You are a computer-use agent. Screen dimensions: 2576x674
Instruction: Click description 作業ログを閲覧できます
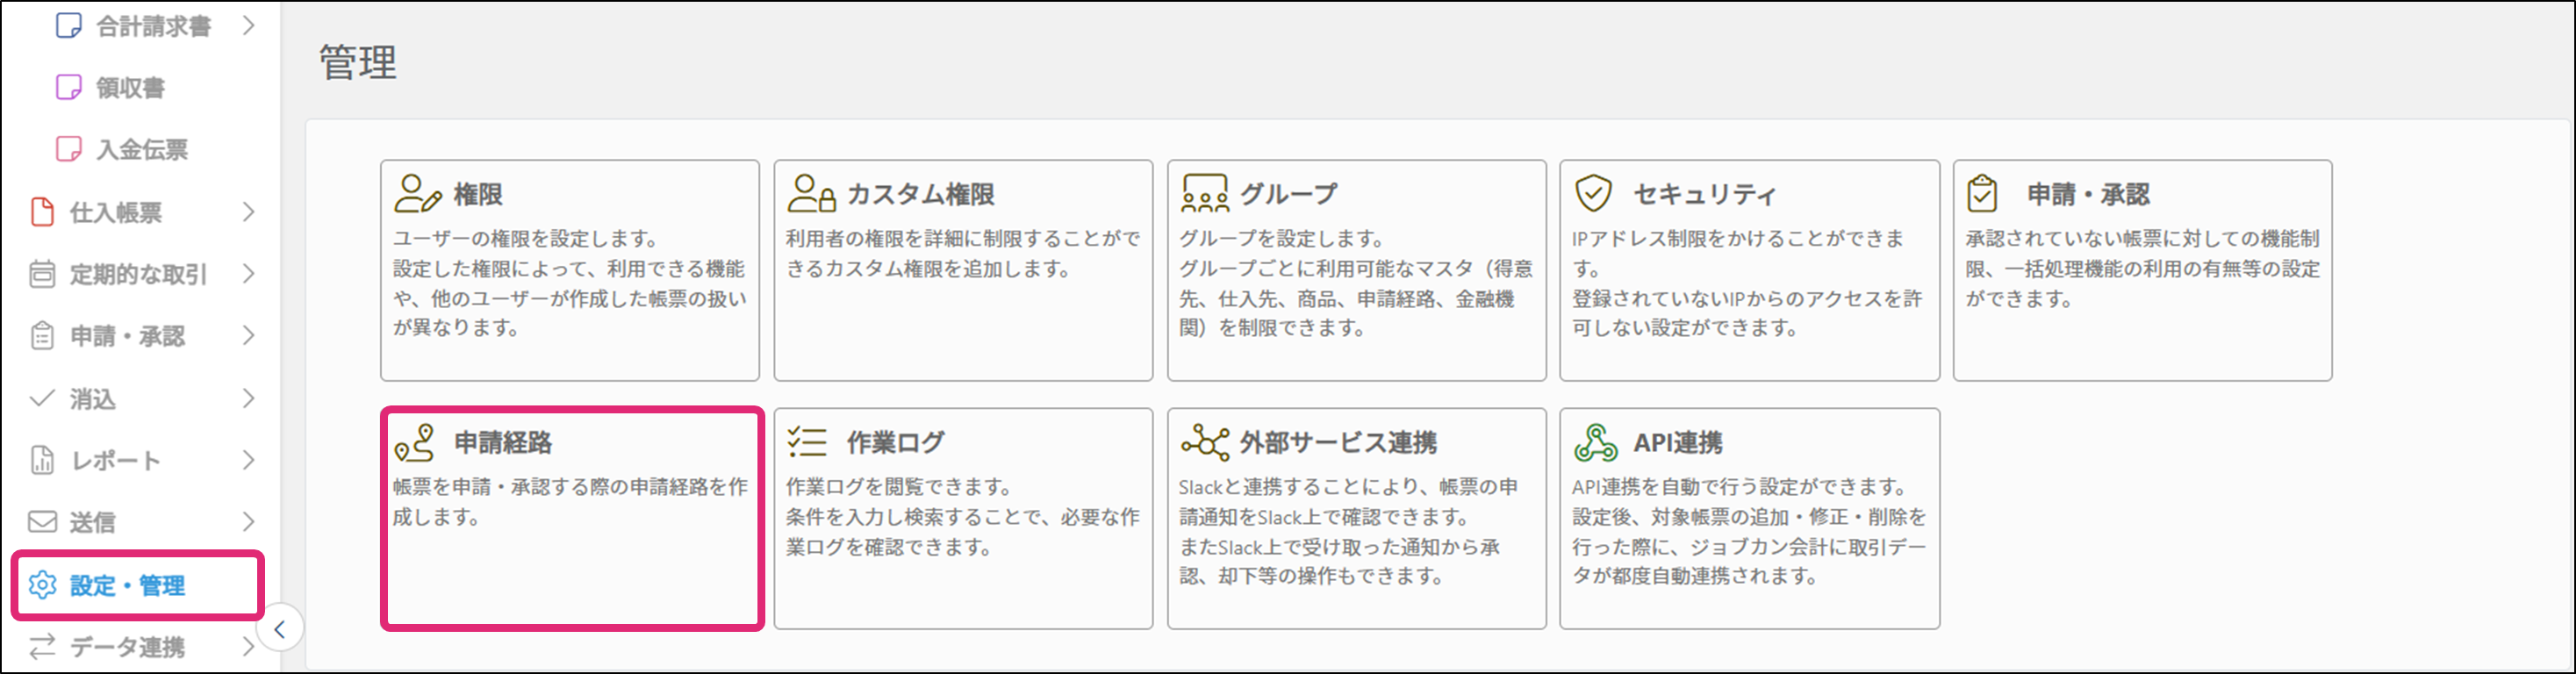pos(899,487)
